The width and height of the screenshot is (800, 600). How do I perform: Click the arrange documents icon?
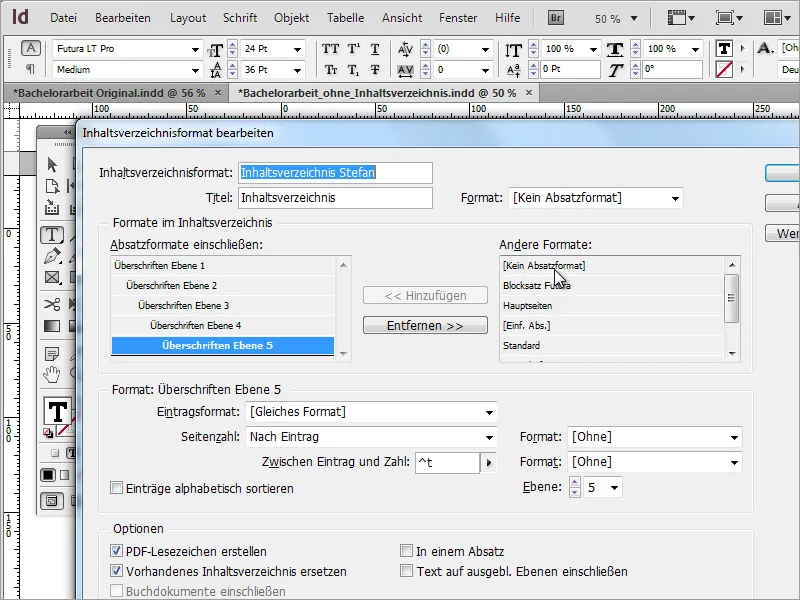777,18
